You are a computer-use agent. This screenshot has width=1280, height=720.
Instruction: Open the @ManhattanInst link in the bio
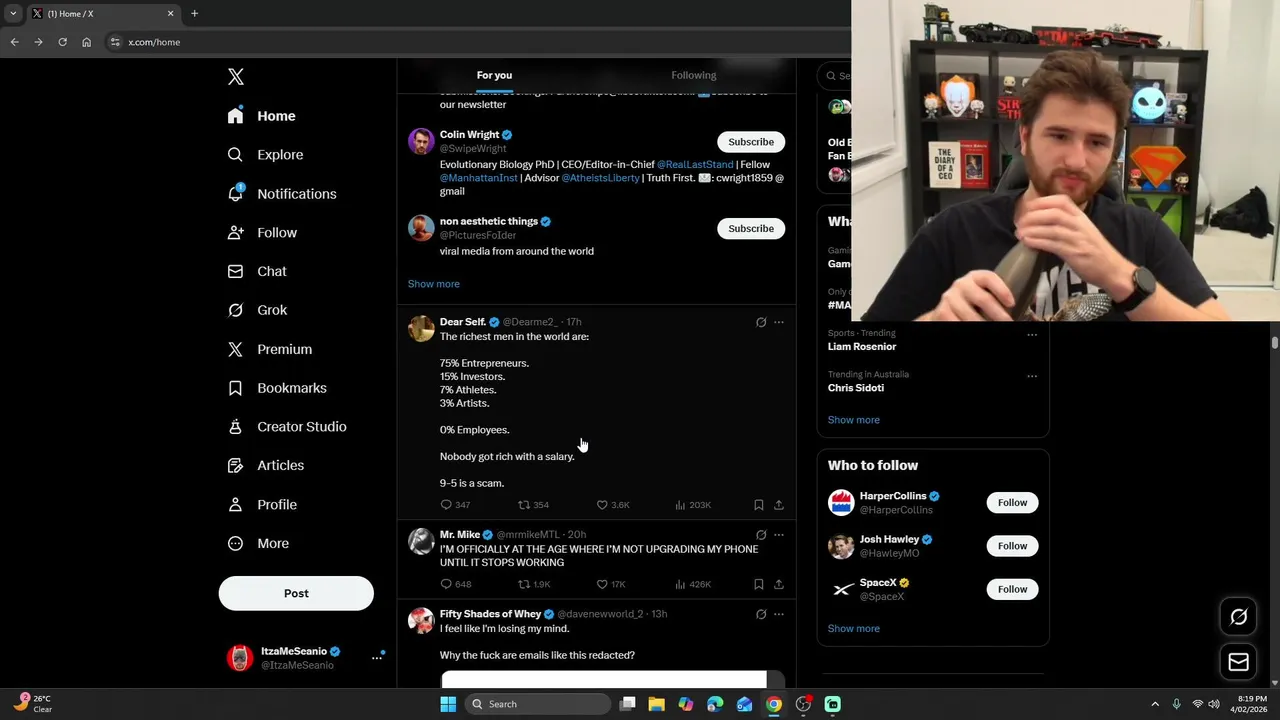479,178
